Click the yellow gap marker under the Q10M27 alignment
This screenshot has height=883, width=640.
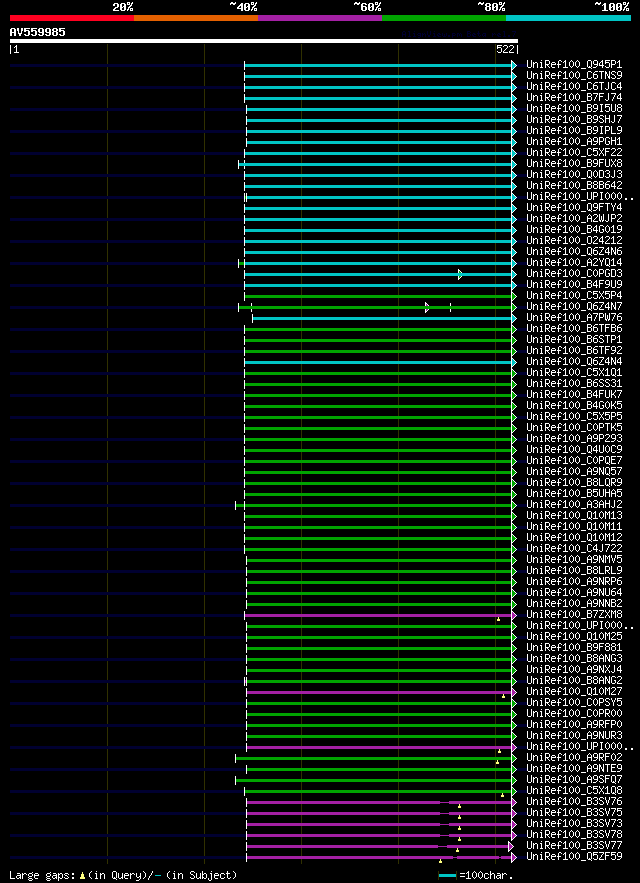coord(504,697)
